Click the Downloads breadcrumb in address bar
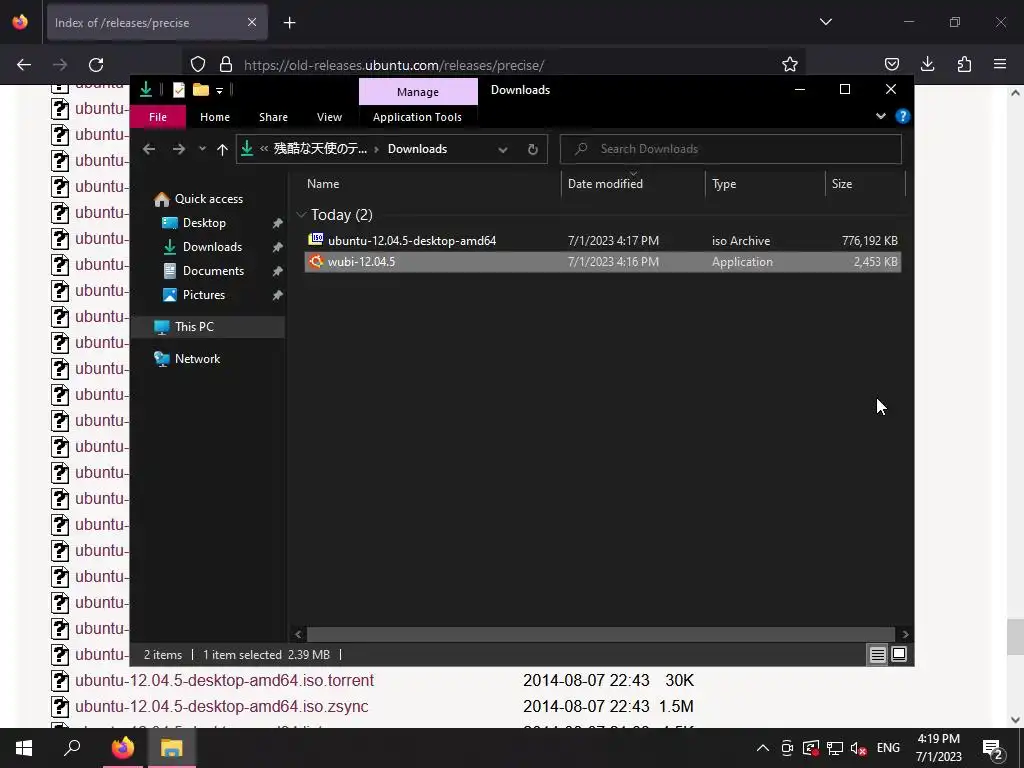This screenshot has height=768, width=1024. (x=417, y=149)
